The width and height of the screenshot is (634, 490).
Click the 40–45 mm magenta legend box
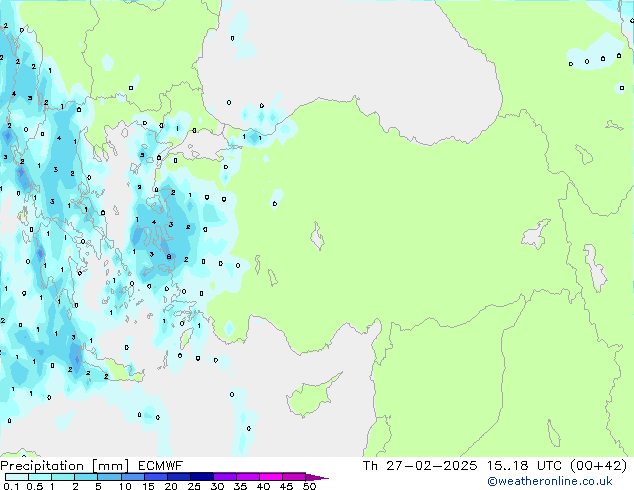(x=271, y=477)
